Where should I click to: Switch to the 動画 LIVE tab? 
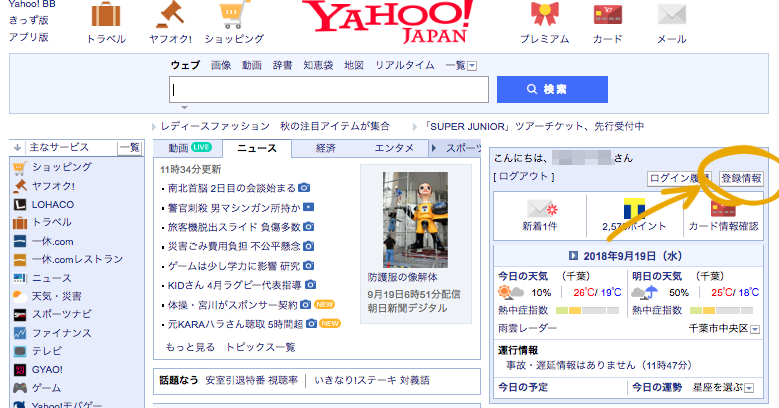tap(189, 148)
